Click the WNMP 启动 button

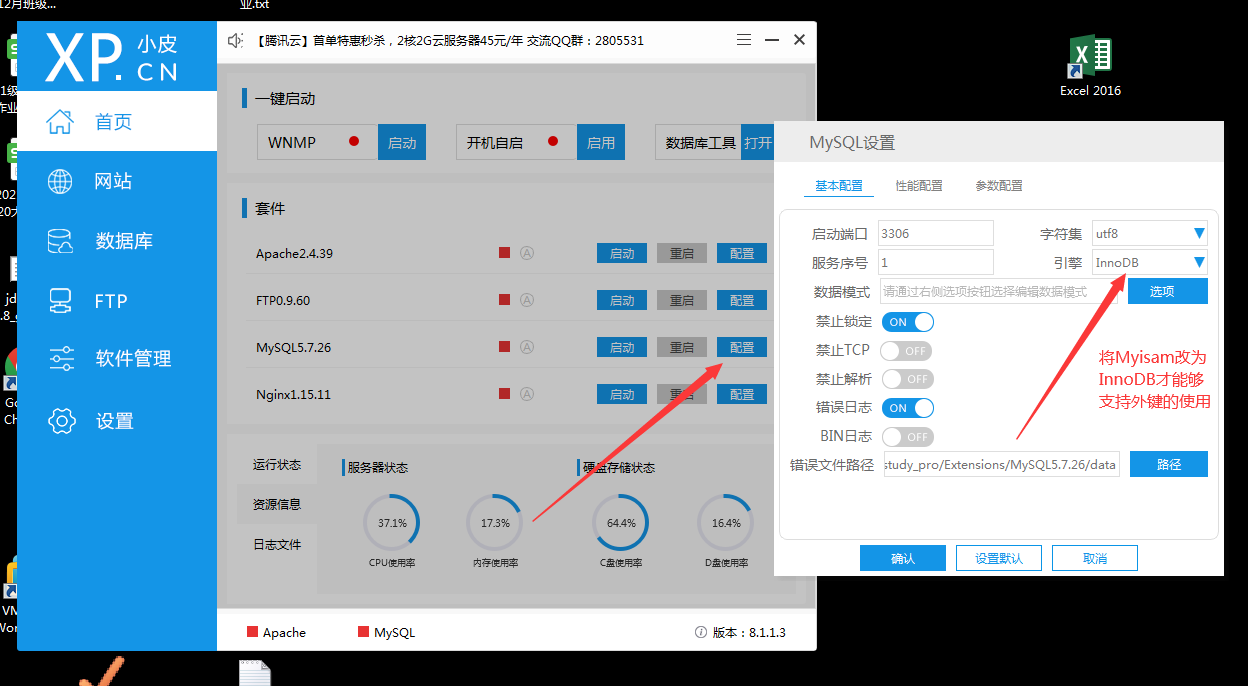(402, 142)
